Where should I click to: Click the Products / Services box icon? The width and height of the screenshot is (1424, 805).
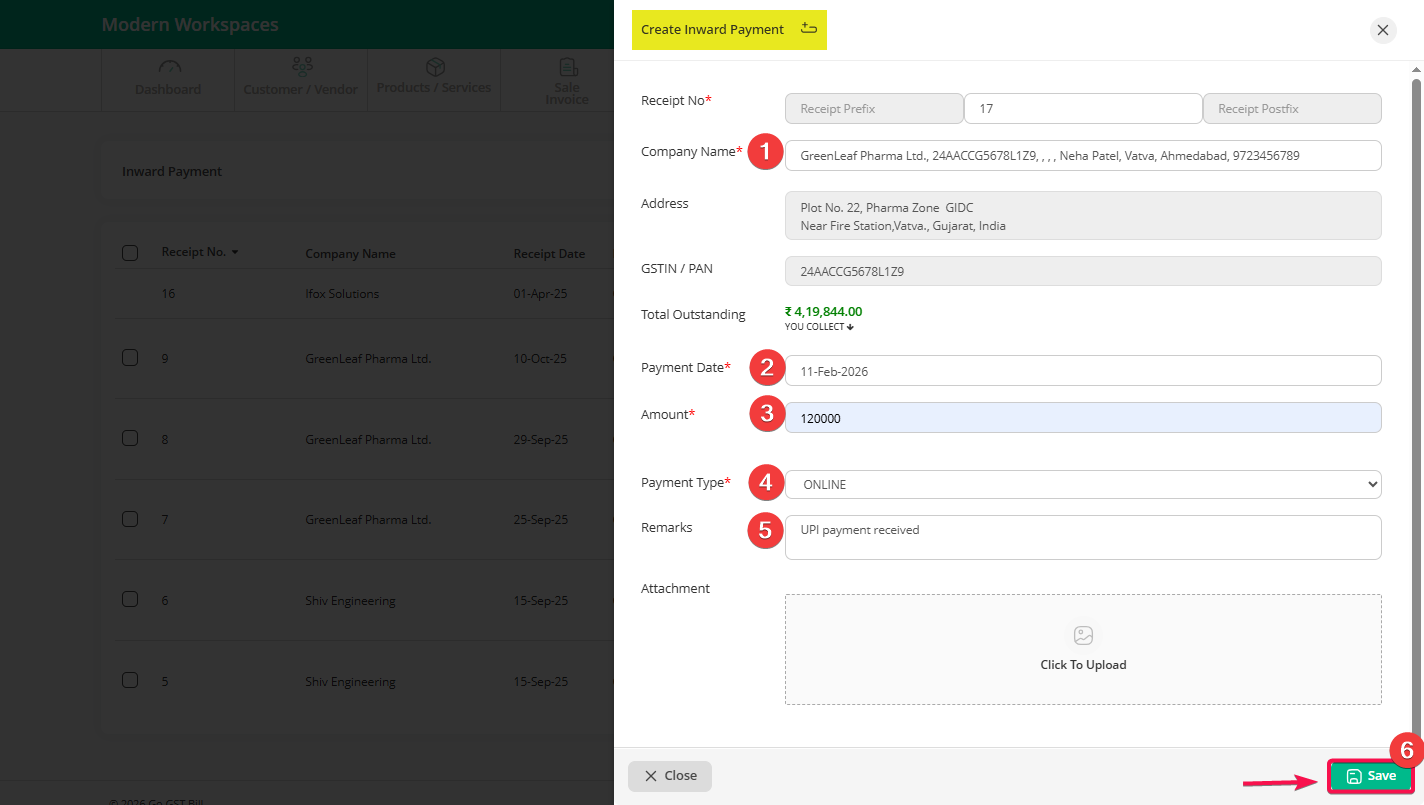point(435,67)
